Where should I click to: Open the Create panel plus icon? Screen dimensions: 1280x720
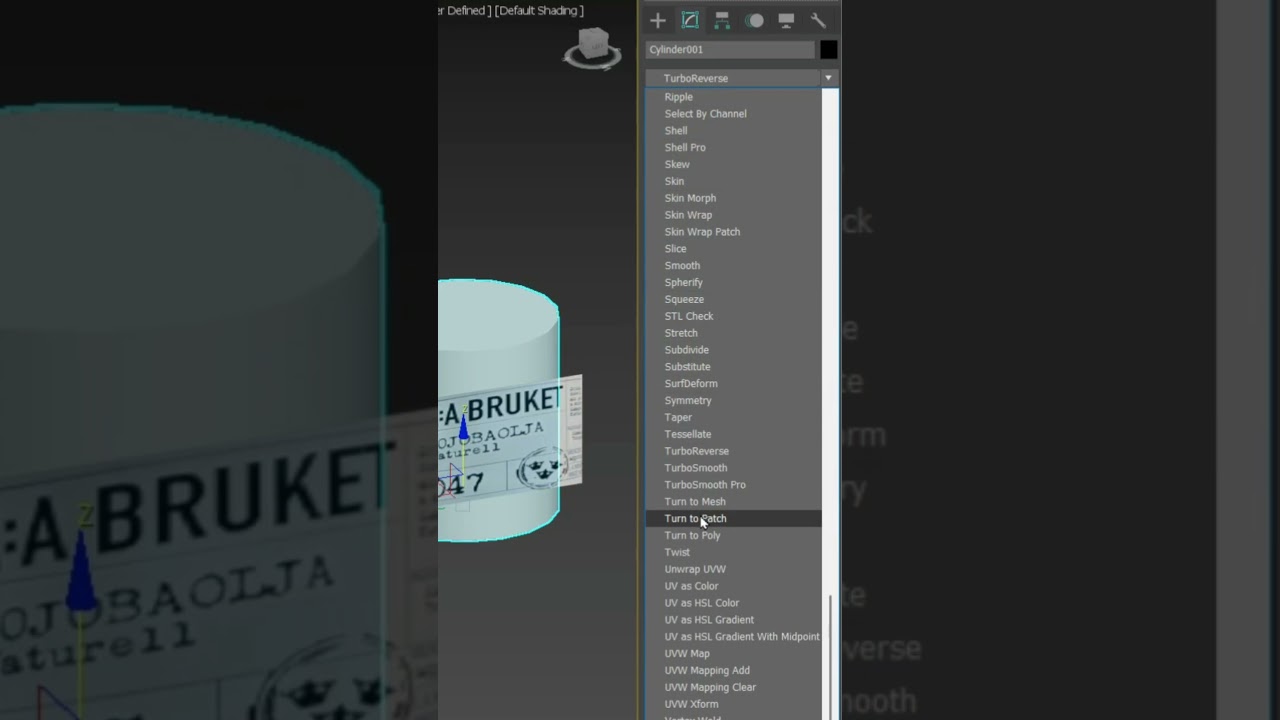pos(657,20)
